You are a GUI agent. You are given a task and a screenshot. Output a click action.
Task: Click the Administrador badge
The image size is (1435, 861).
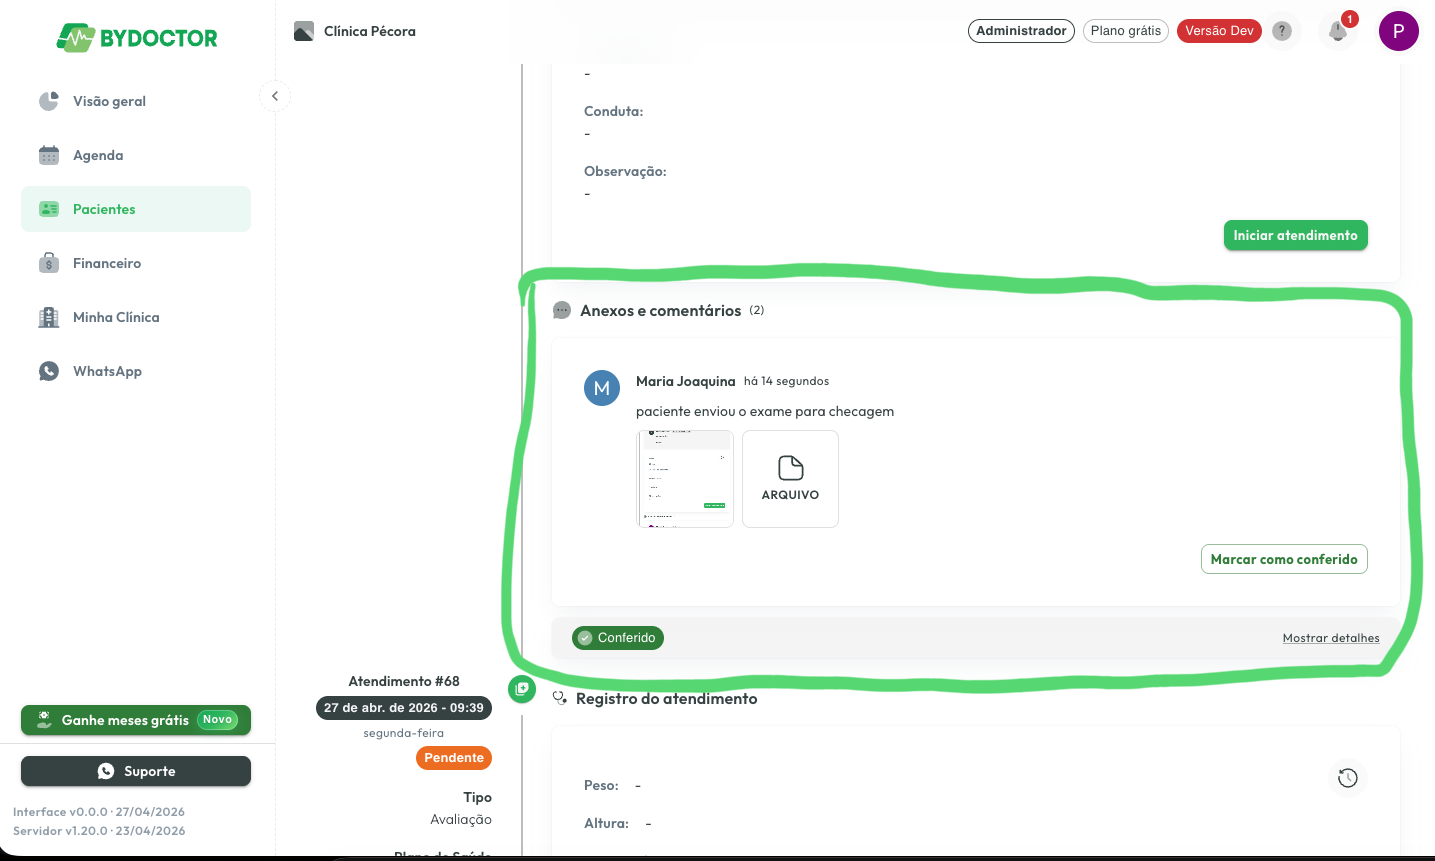click(x=1021, y=31)
